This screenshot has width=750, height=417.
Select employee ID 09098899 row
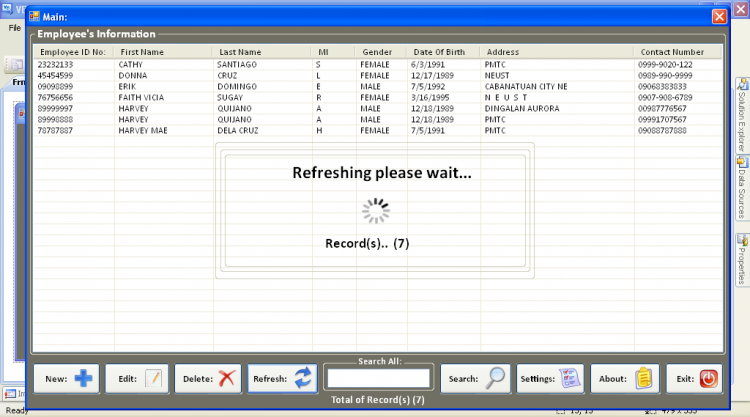378,87
